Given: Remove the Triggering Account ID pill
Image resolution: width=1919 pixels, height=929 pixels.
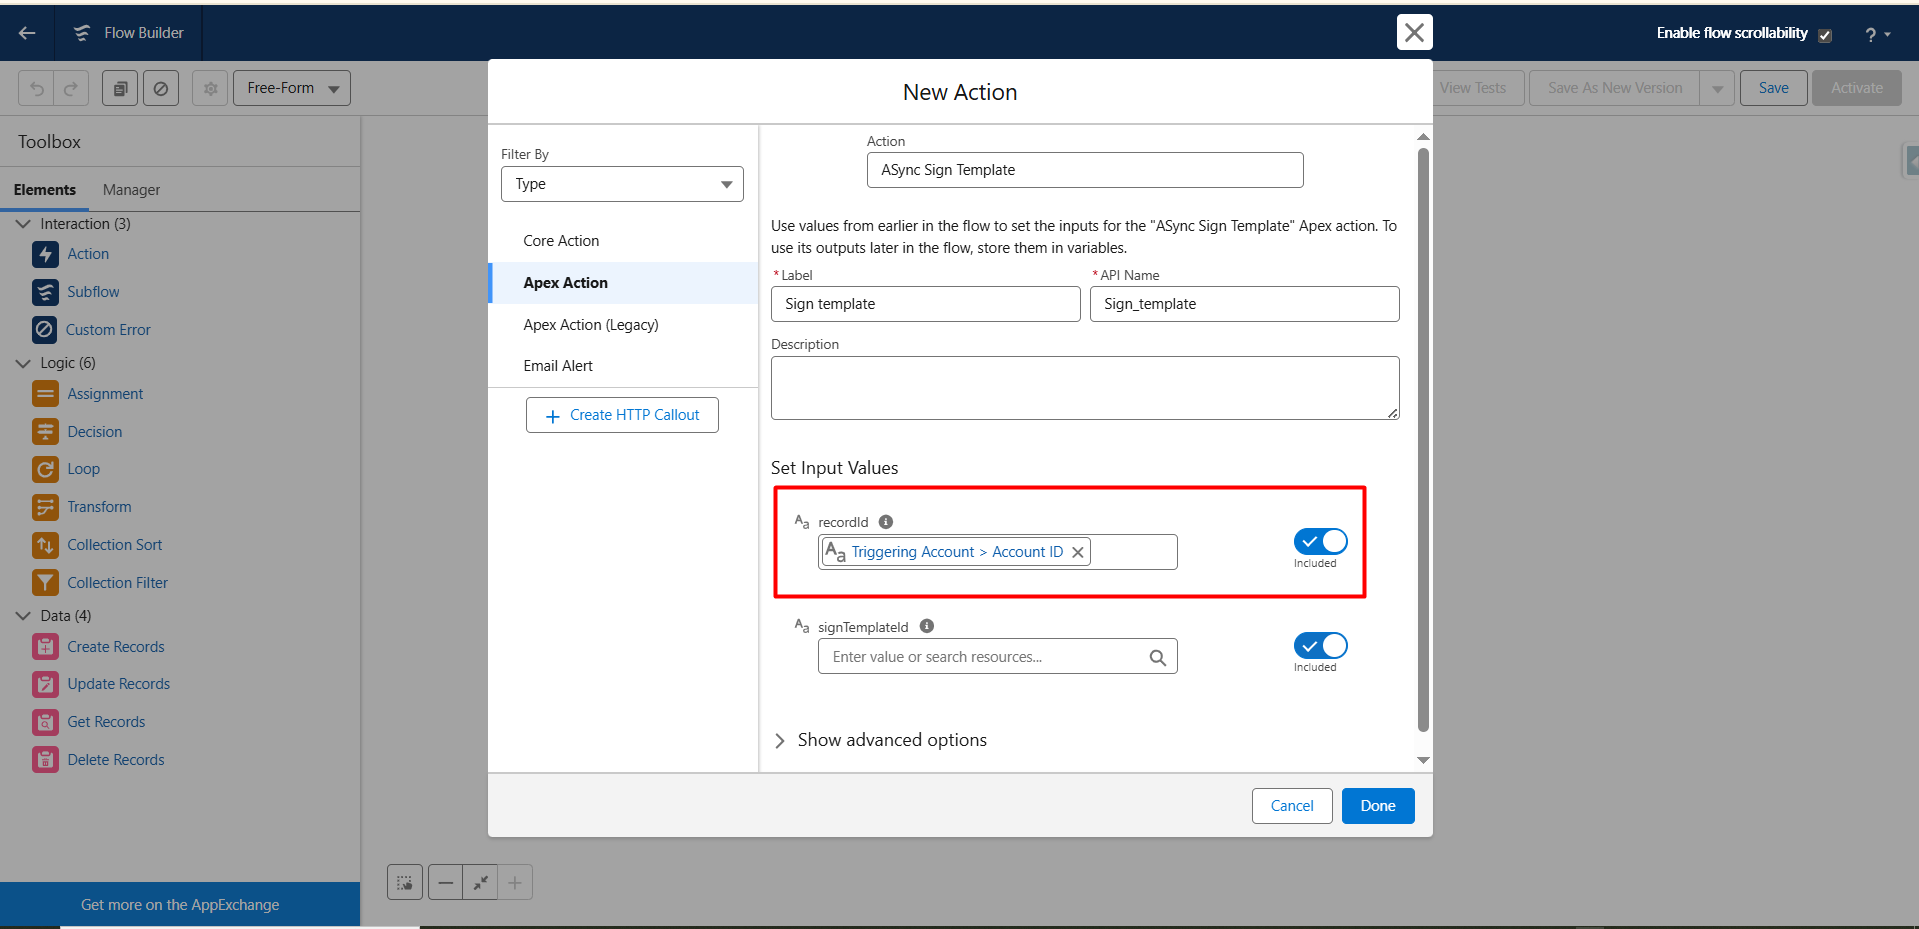Looking at the screenshot, I should (1078, 553).
